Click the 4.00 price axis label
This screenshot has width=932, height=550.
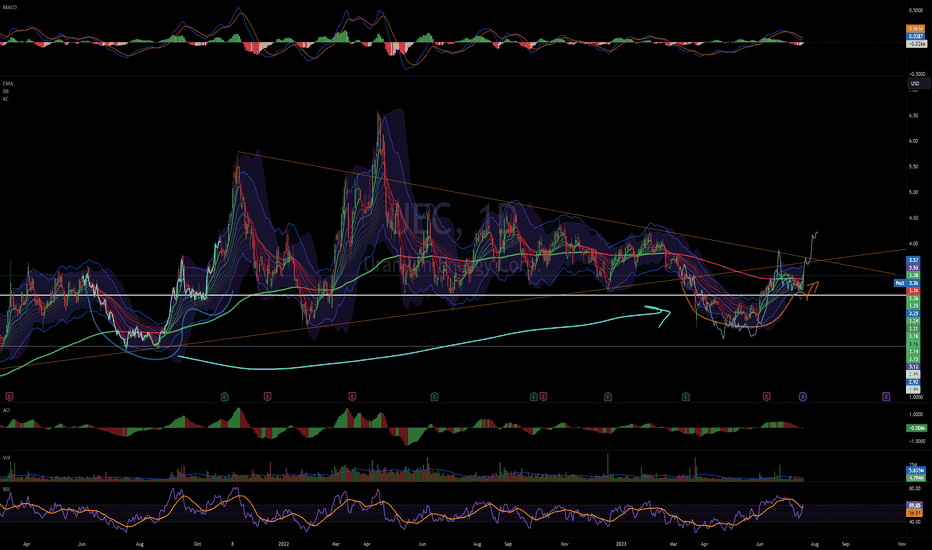pos(913,244)
